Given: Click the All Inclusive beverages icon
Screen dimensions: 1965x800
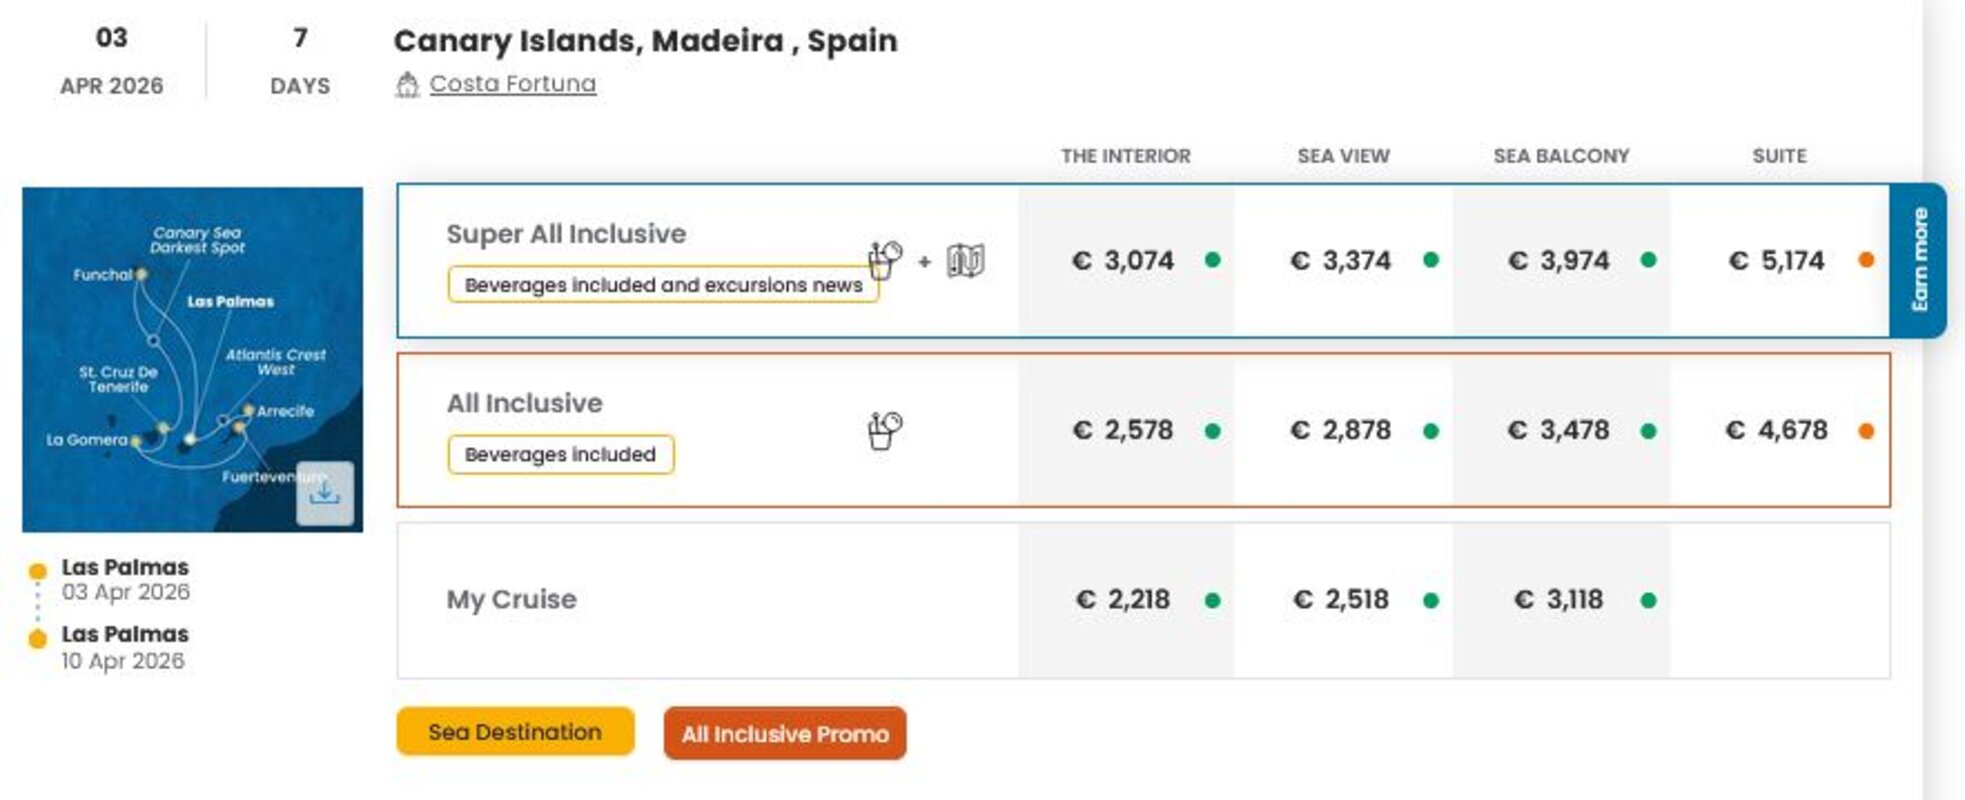Looking at the screenshot, I should click(x=884, y=431).
